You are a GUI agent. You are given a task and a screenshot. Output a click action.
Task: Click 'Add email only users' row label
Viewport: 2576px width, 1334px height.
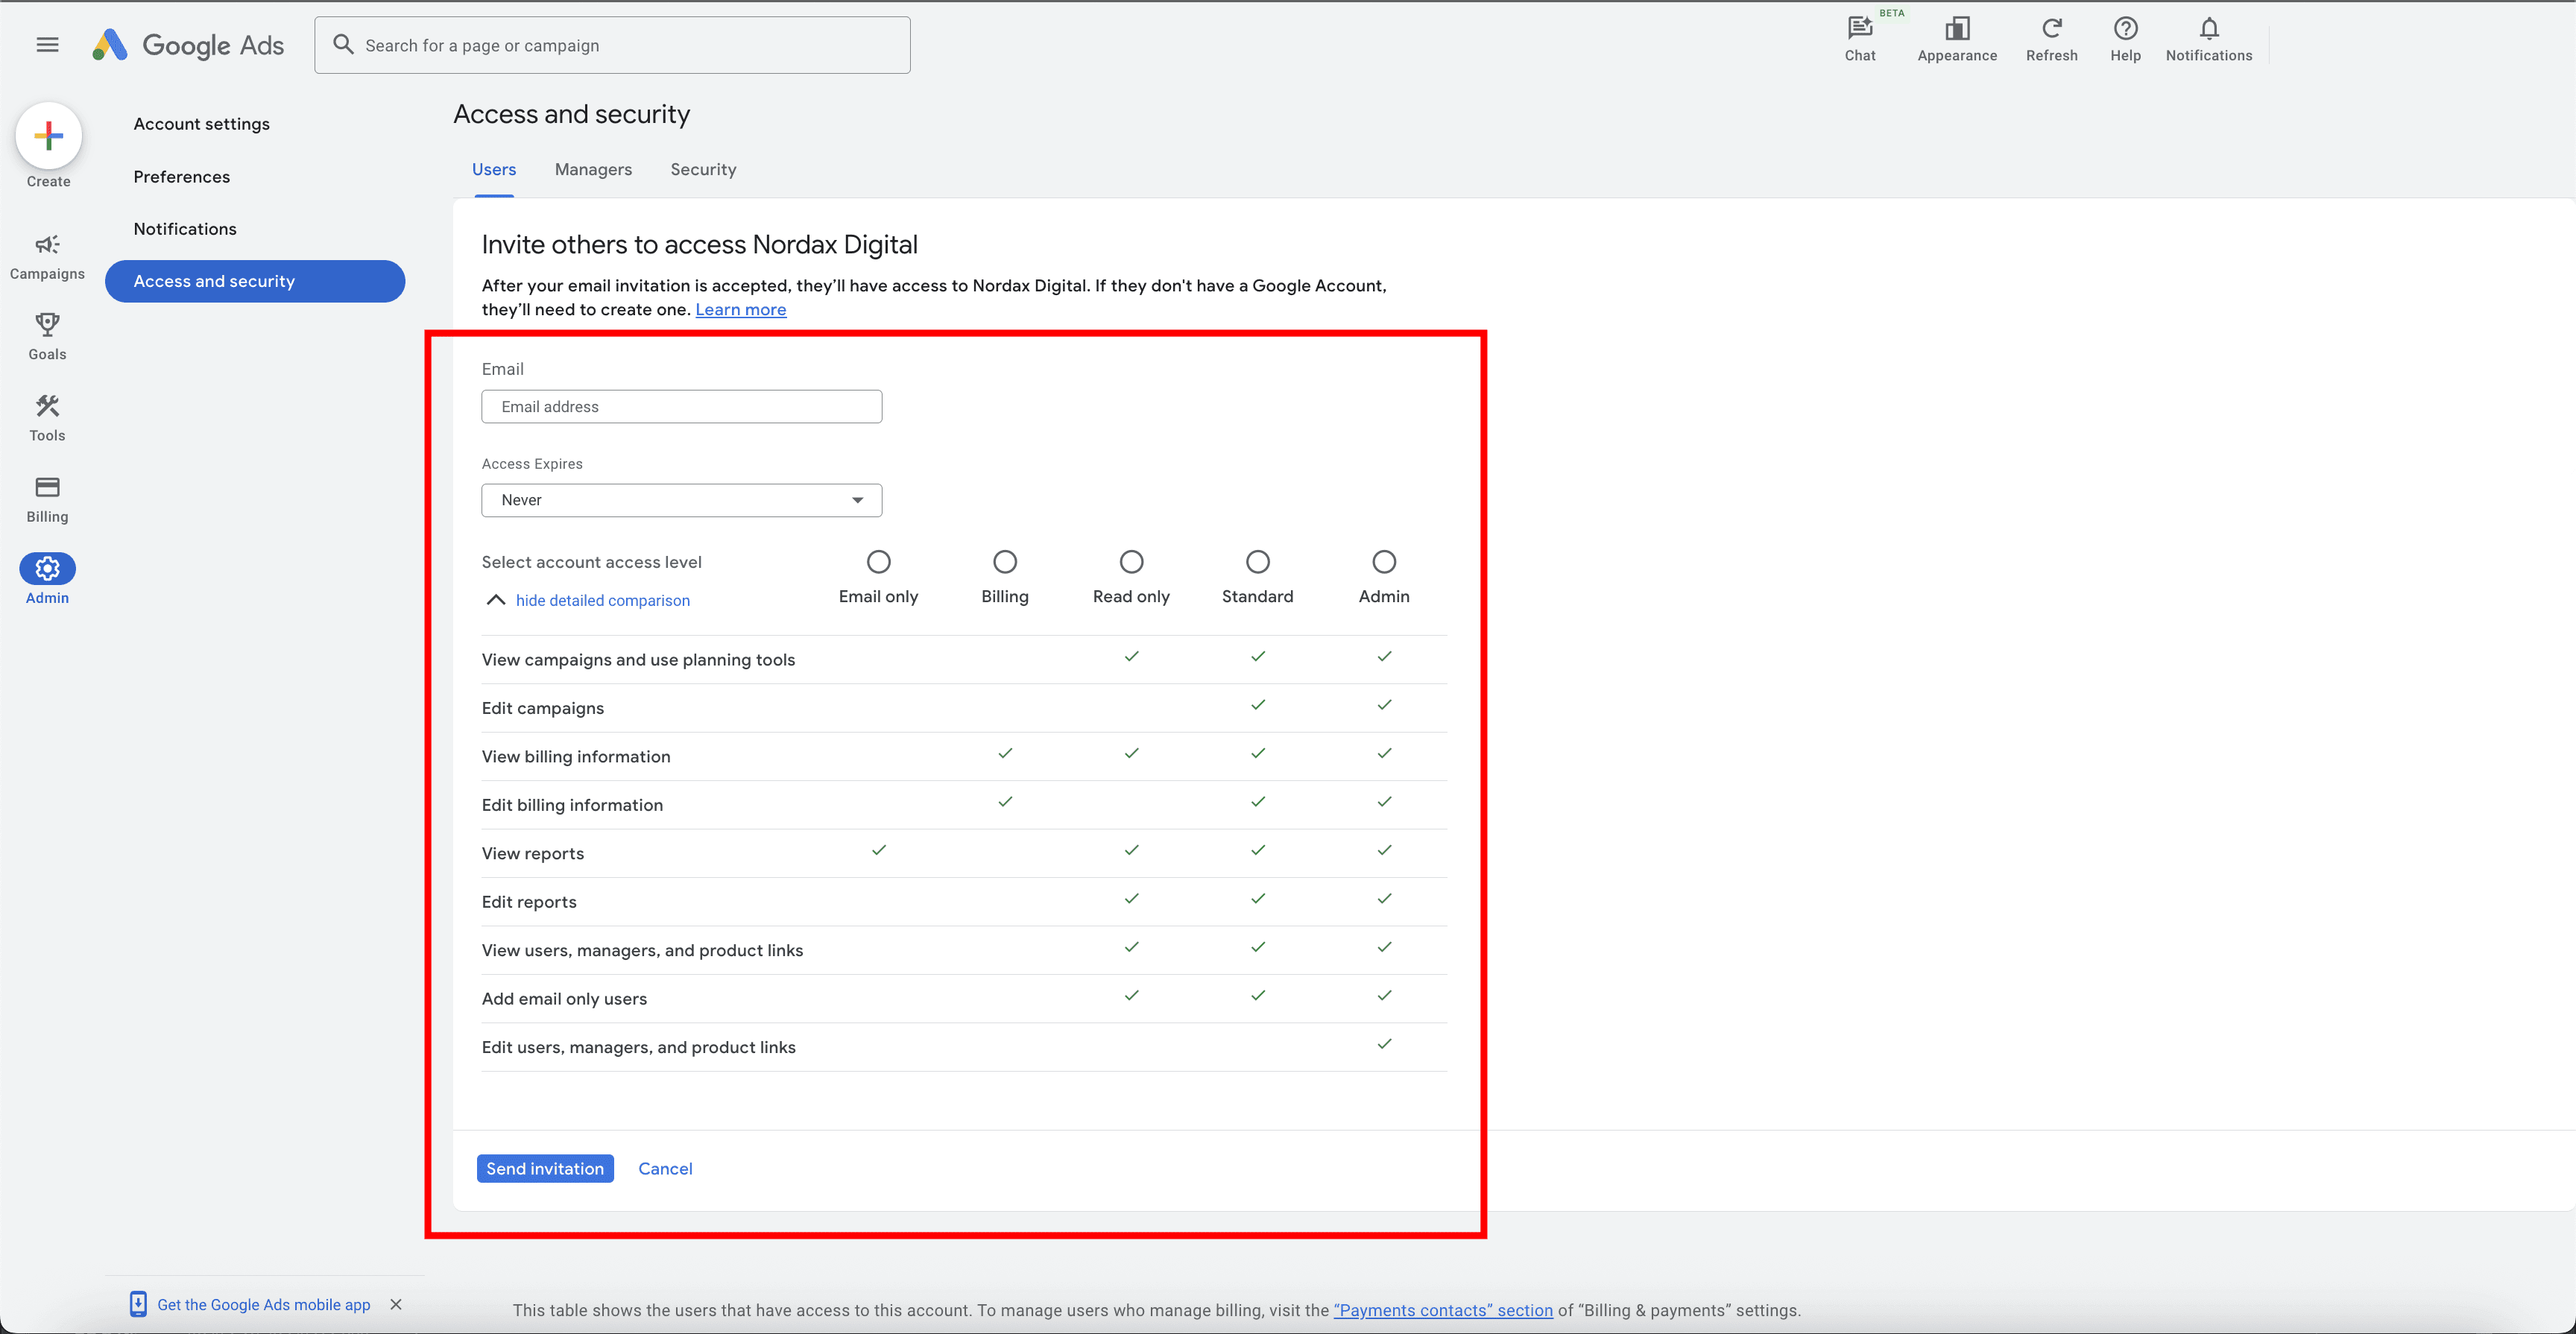tap(564, 999)
